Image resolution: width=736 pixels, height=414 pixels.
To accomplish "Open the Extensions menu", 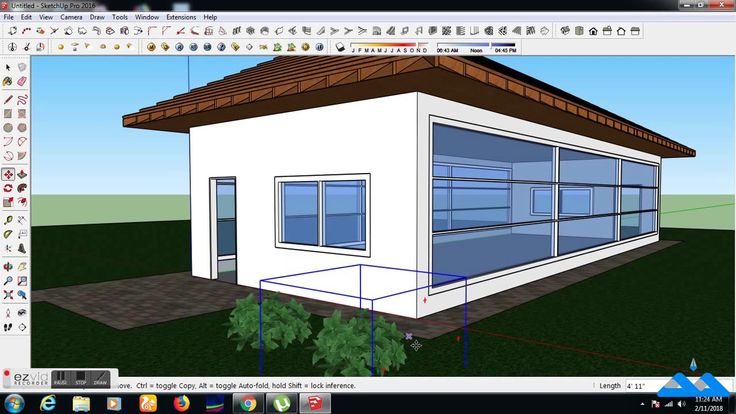I will 181,17.
